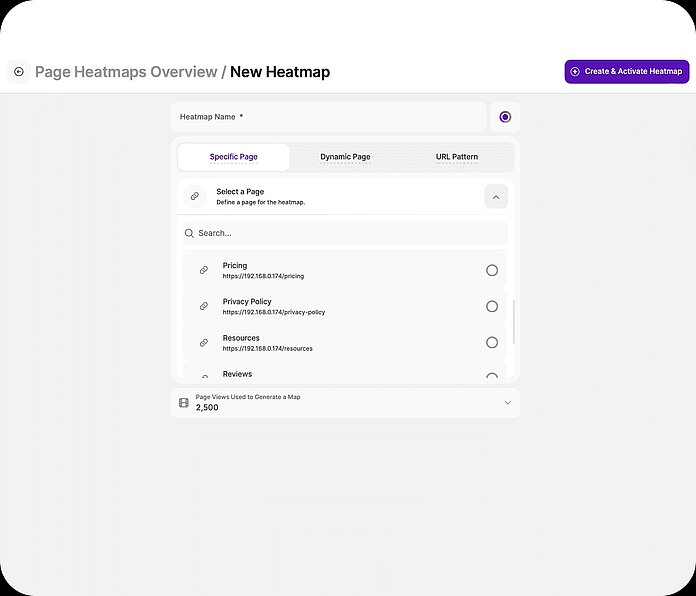Expand the Page Views dropdown chevron
The image size is (696, 596).
[507, 403]
